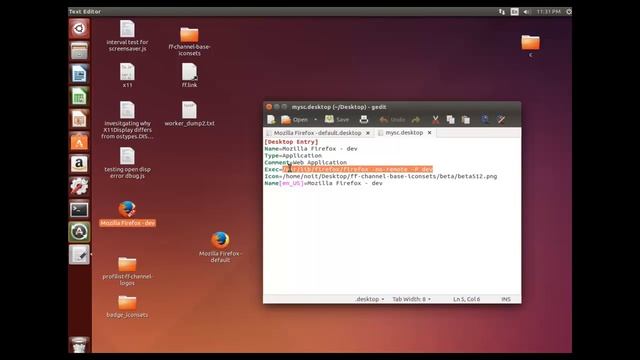This screenshot has width=640, height=360.
Task: Open Ubuntu Software Center launcher
Action: (x=79, y=142)
